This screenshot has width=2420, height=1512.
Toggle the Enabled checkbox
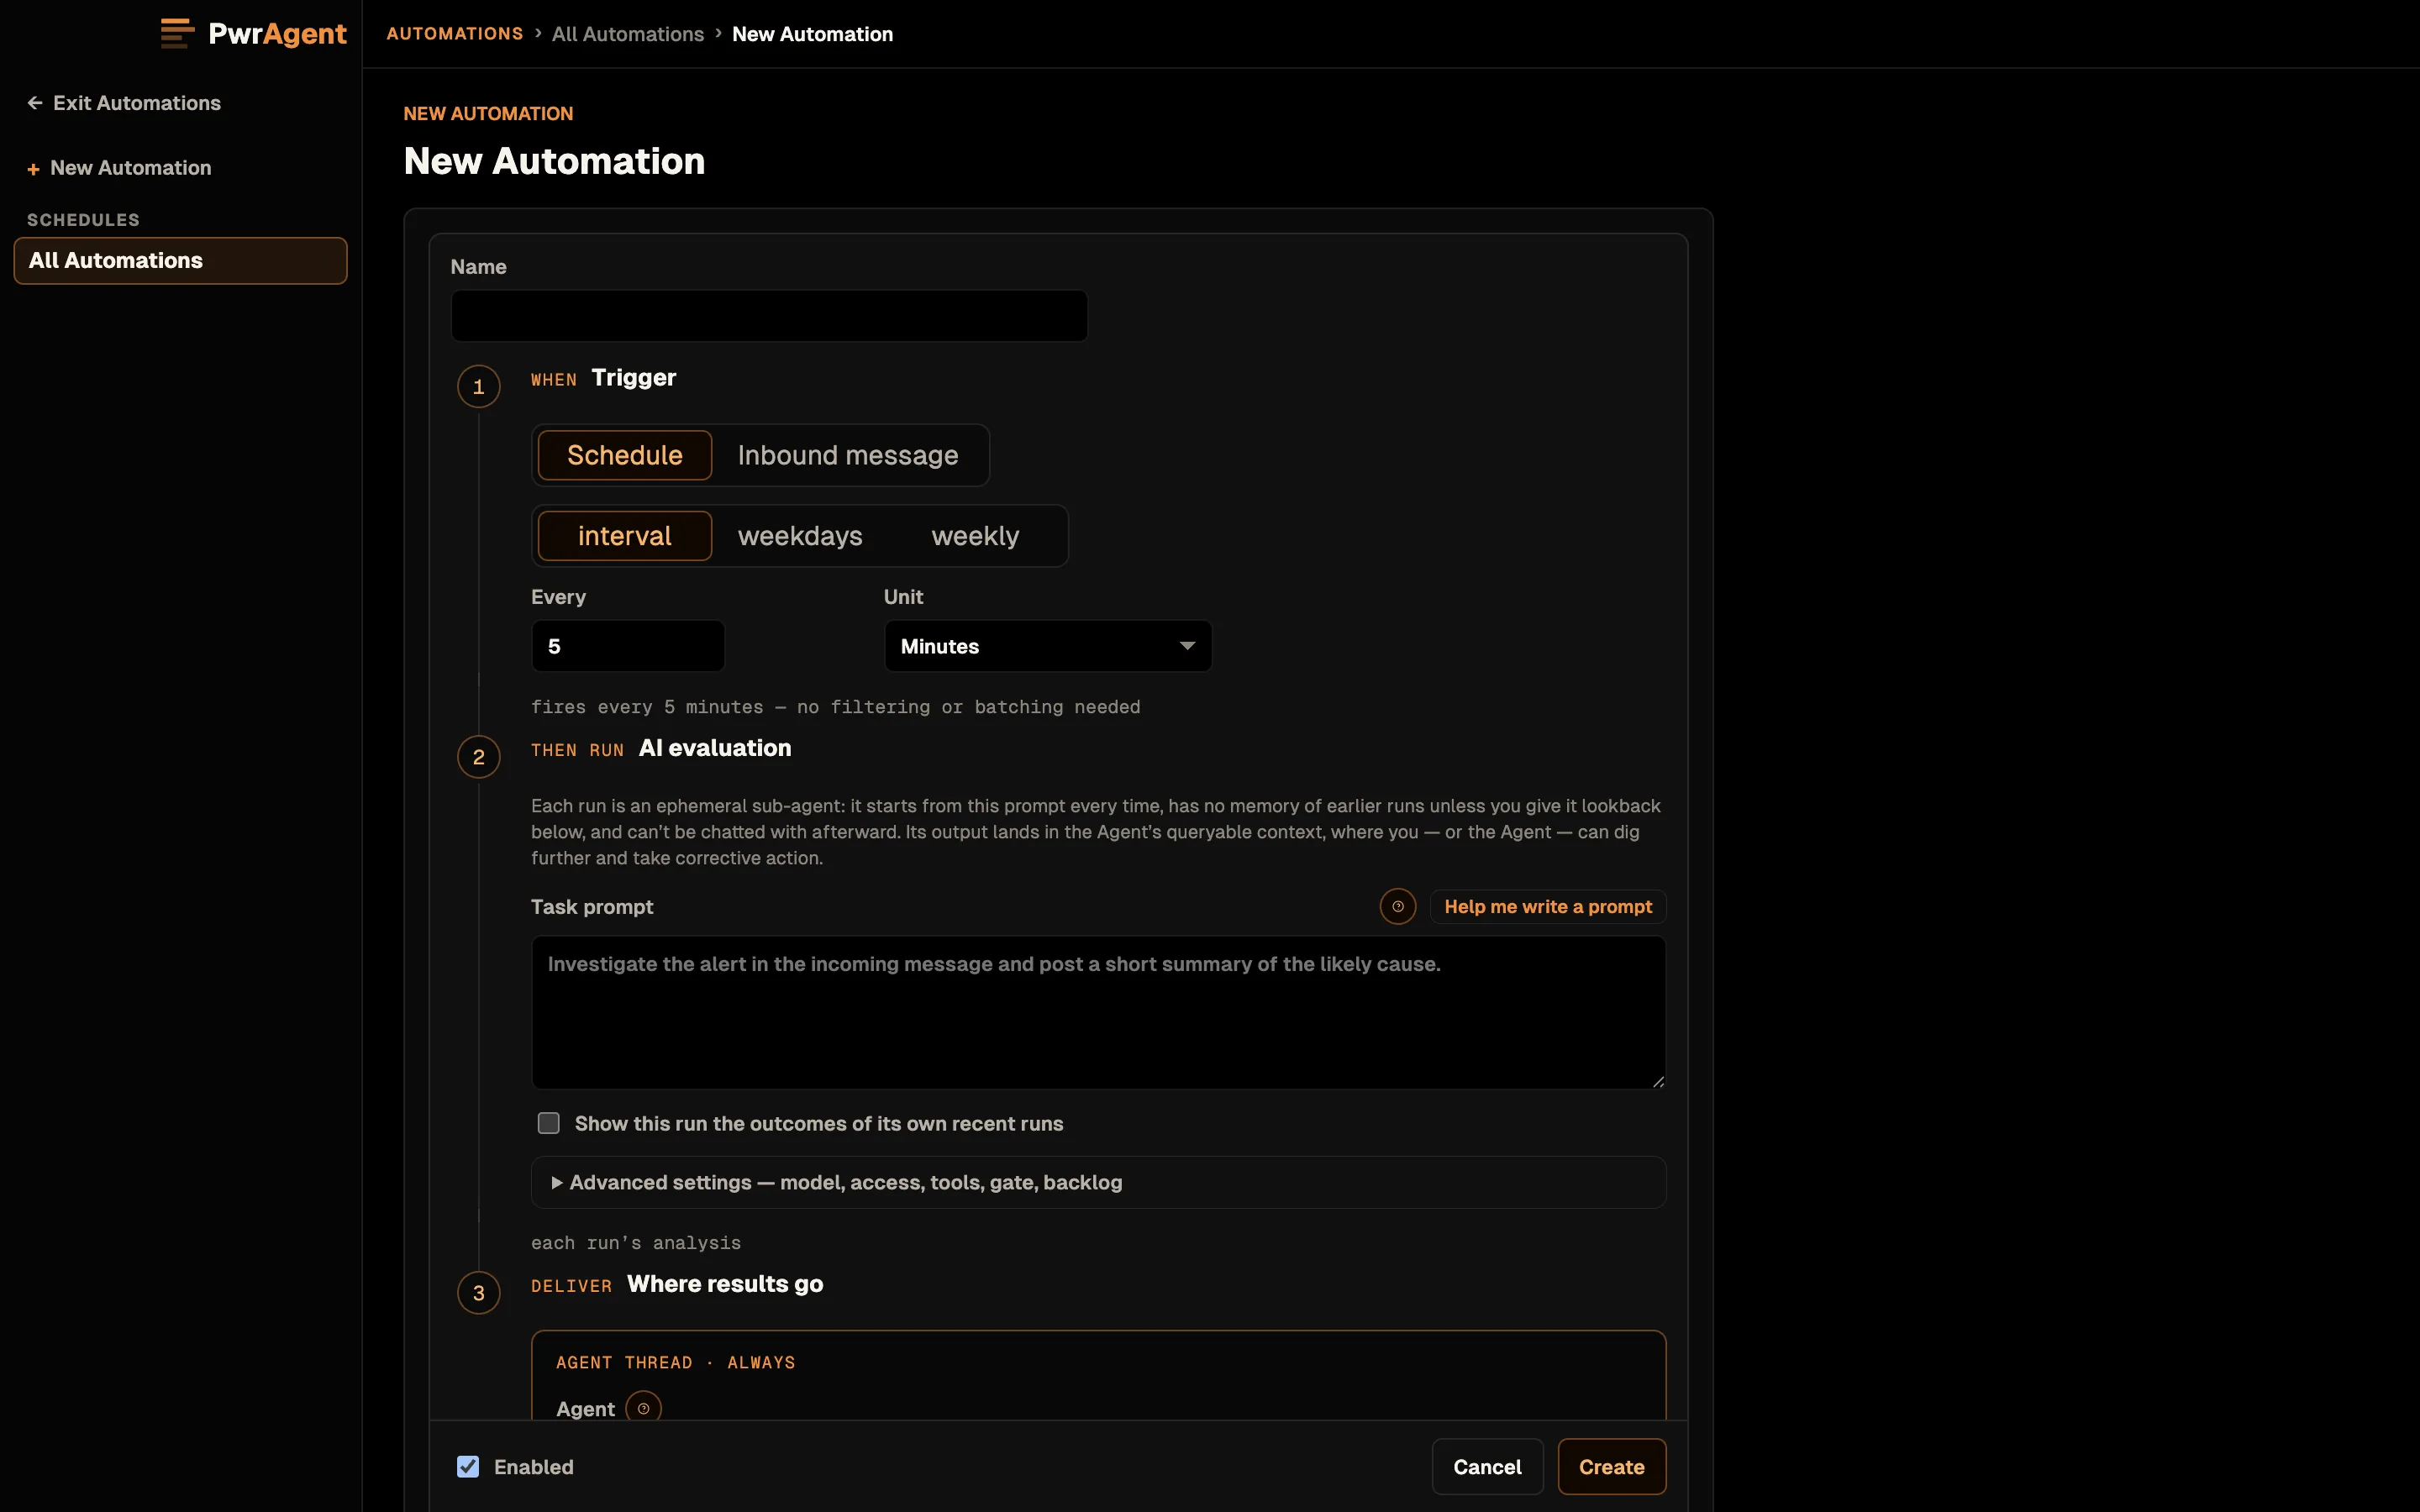tap(468, 1467)
